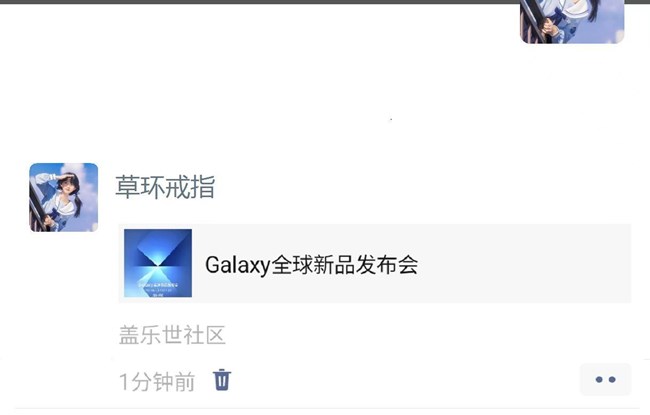Image resolution: width=650 pixels, height=415 pixels.
Task: Show like and comment options popup
Action: tap(605, 379)
